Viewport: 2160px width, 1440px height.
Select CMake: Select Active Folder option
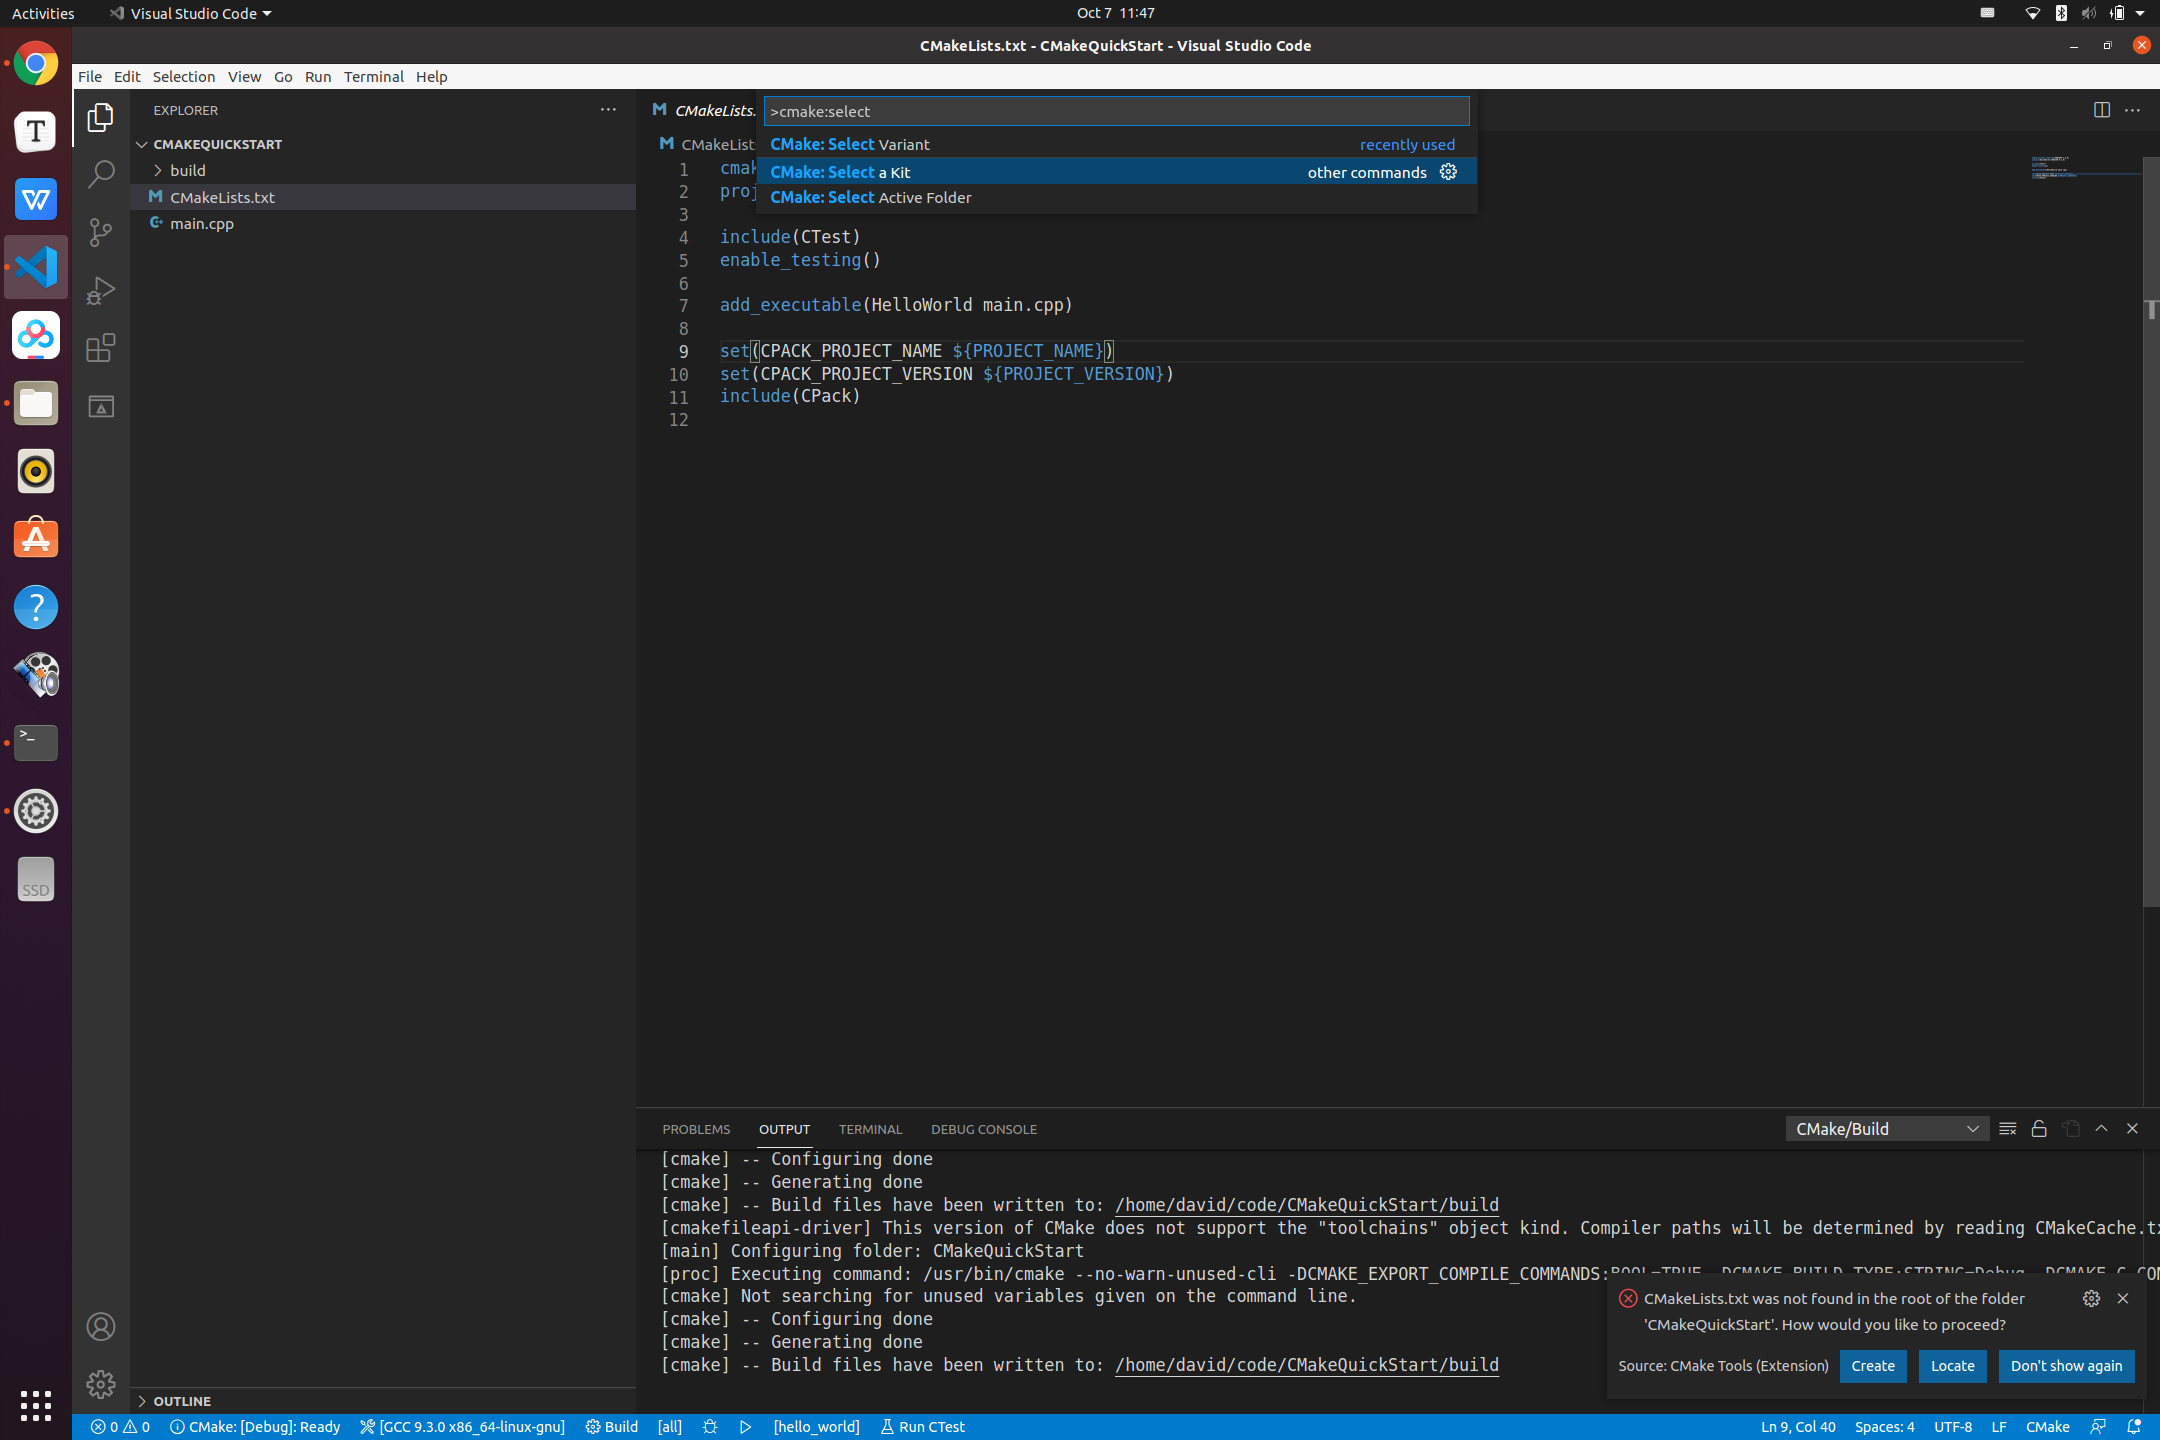click(x=868, y=196)
